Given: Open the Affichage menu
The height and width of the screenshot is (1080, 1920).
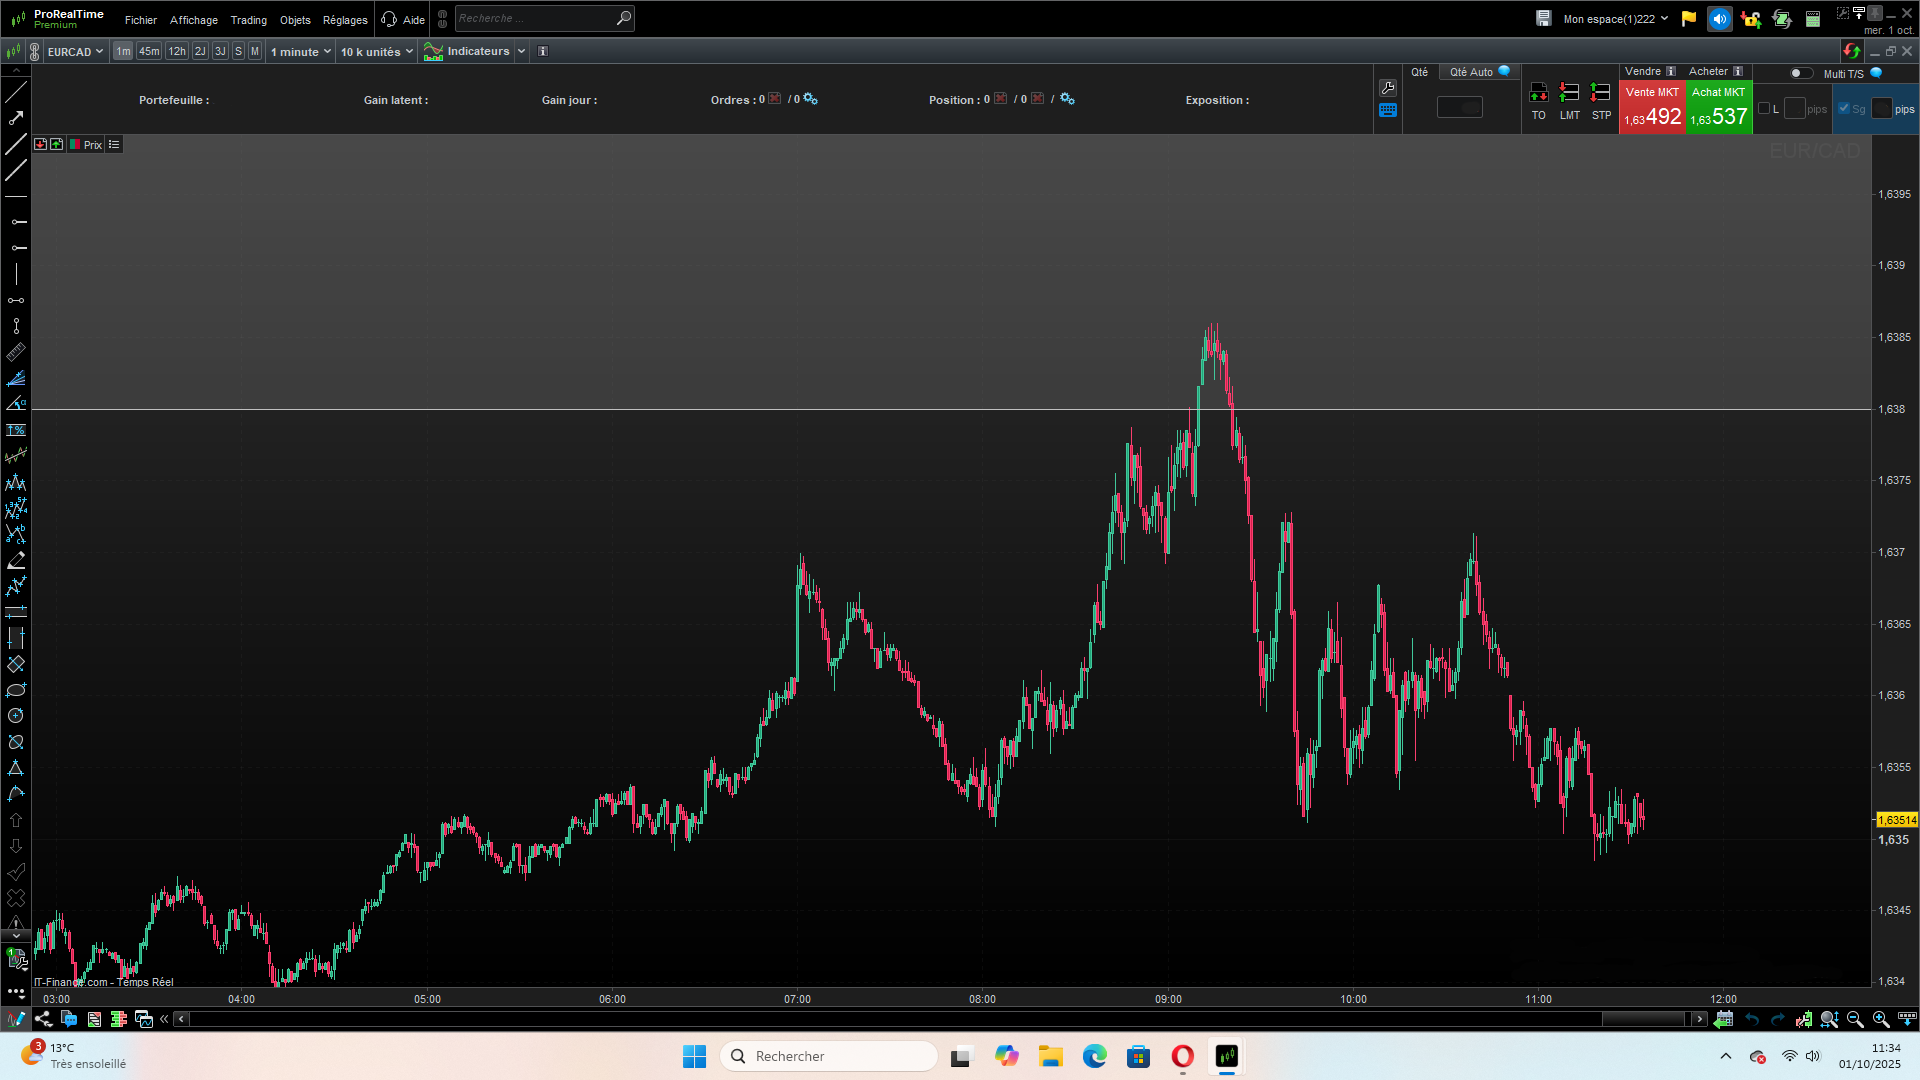Looking at the screenshot, I should tap(194, 20).
